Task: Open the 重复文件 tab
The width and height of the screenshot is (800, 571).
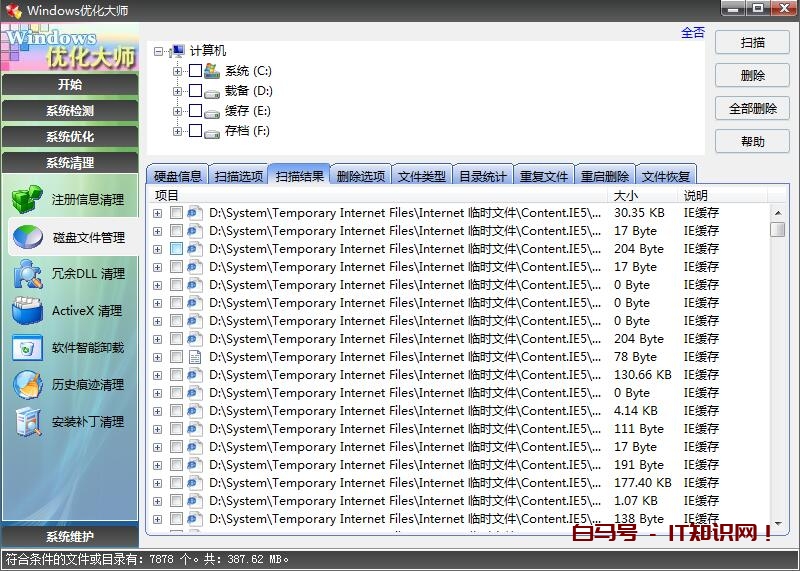Action: click(544, 176)
